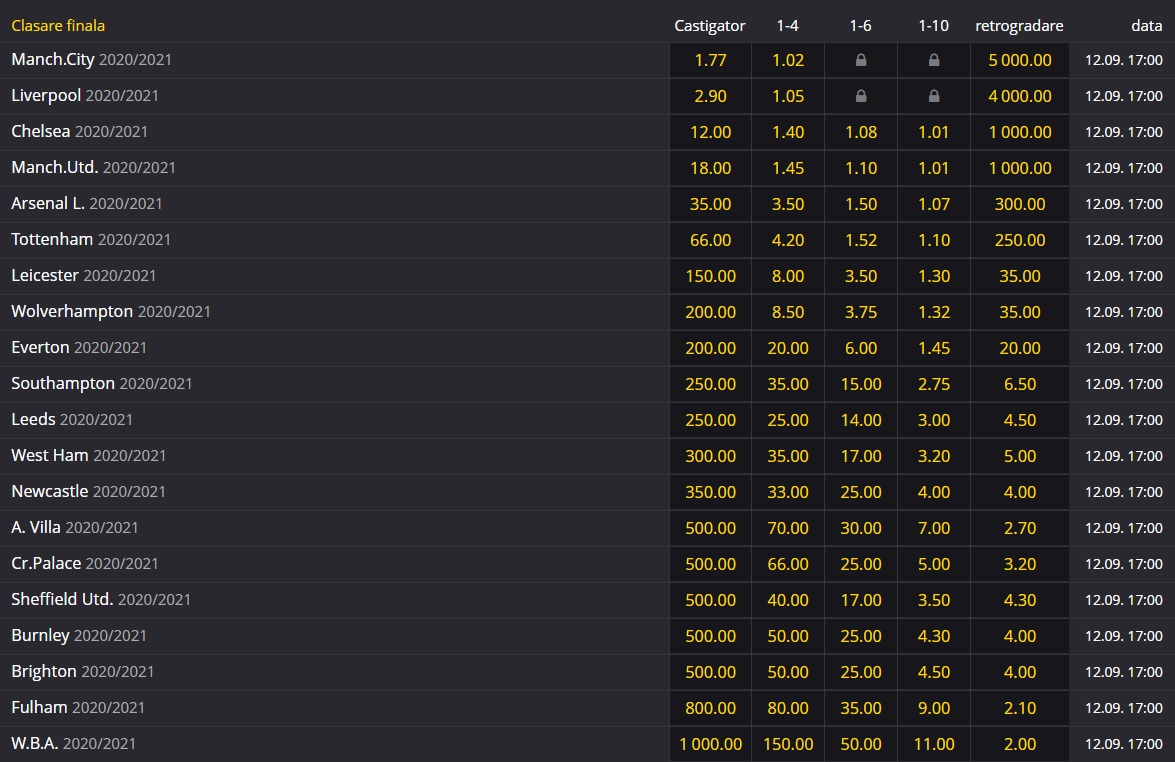Click the data column header
1175x762 pixels.
coord(1146,26)
